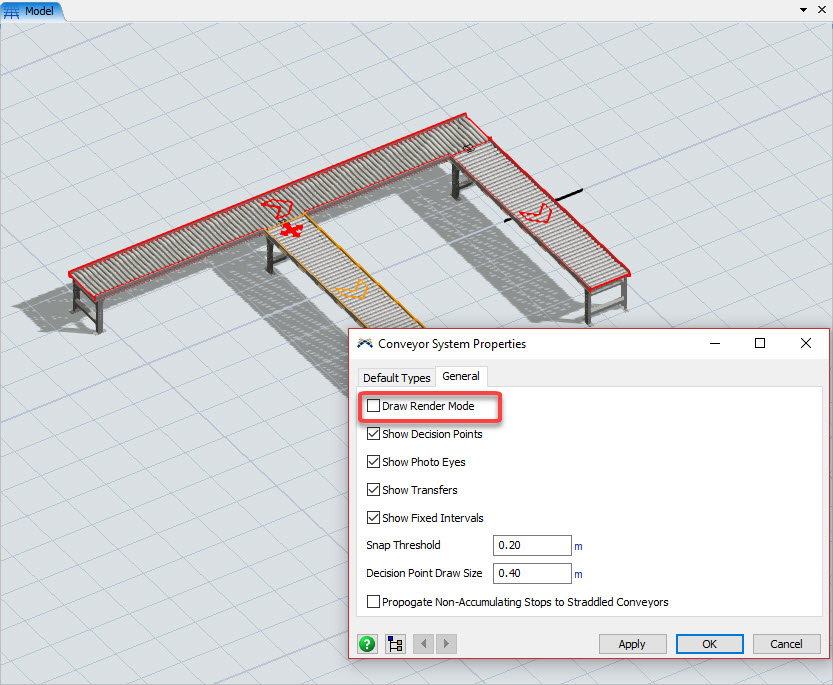Switch to the Default Types tab
833x685 pixels.
(x=396, y=378)
